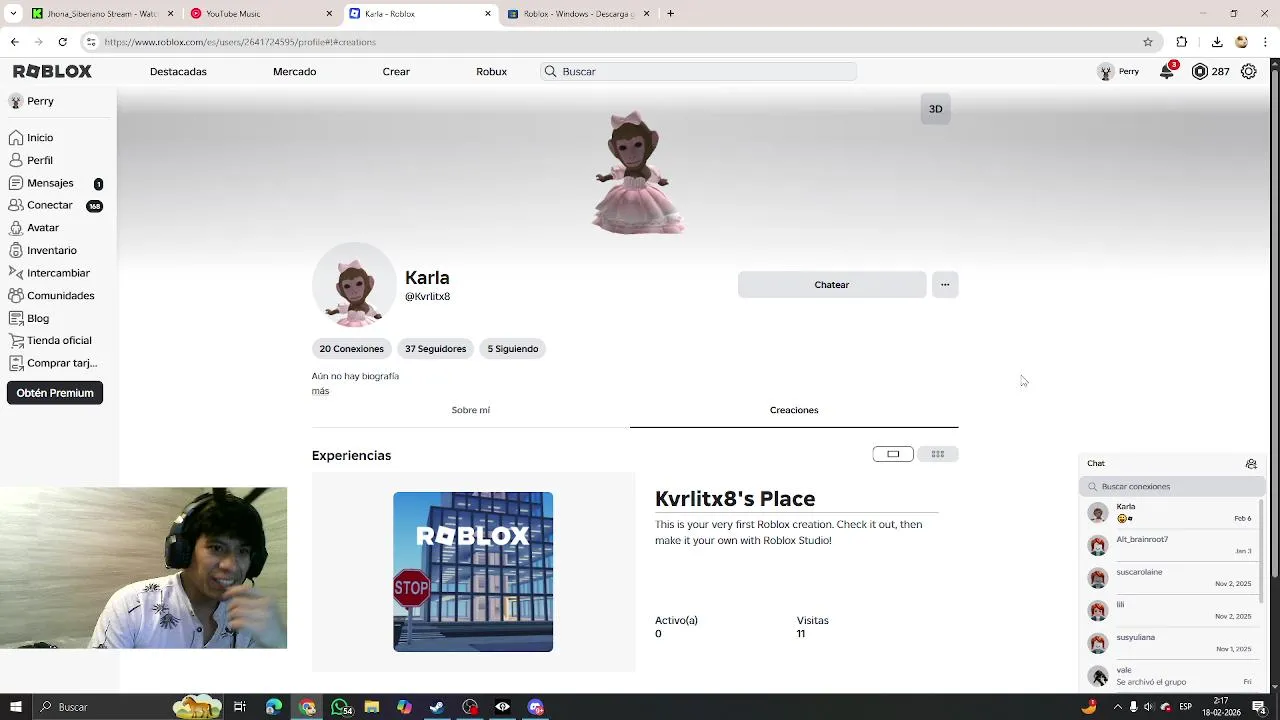Viewport: 1280px width, 720px height.
Task: Click Karla's profile picture
Action: (354, 285)
